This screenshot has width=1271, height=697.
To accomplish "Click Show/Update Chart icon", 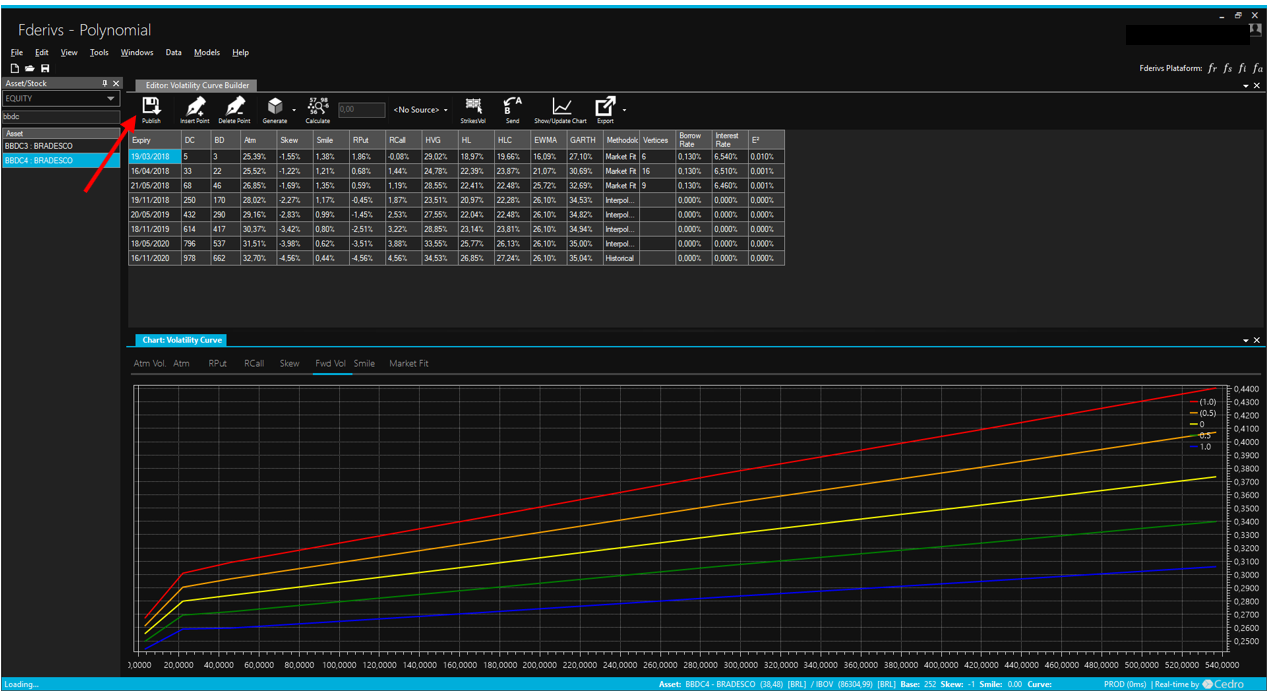I will point(561,107).
